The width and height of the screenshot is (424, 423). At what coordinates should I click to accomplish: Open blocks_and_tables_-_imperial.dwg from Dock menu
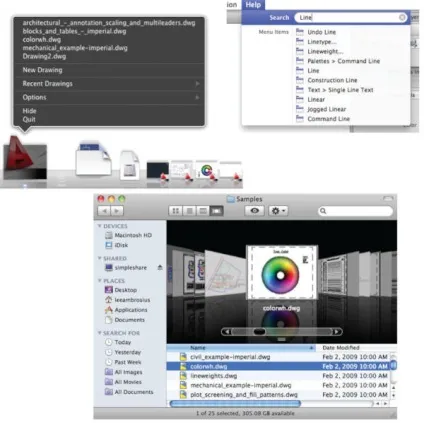coord(74,31)
